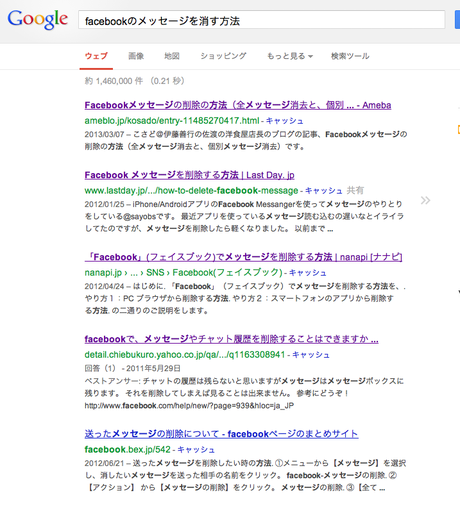Click the ameblo.jp/kosado green URL text
The image size is (460, 509).
172,121
